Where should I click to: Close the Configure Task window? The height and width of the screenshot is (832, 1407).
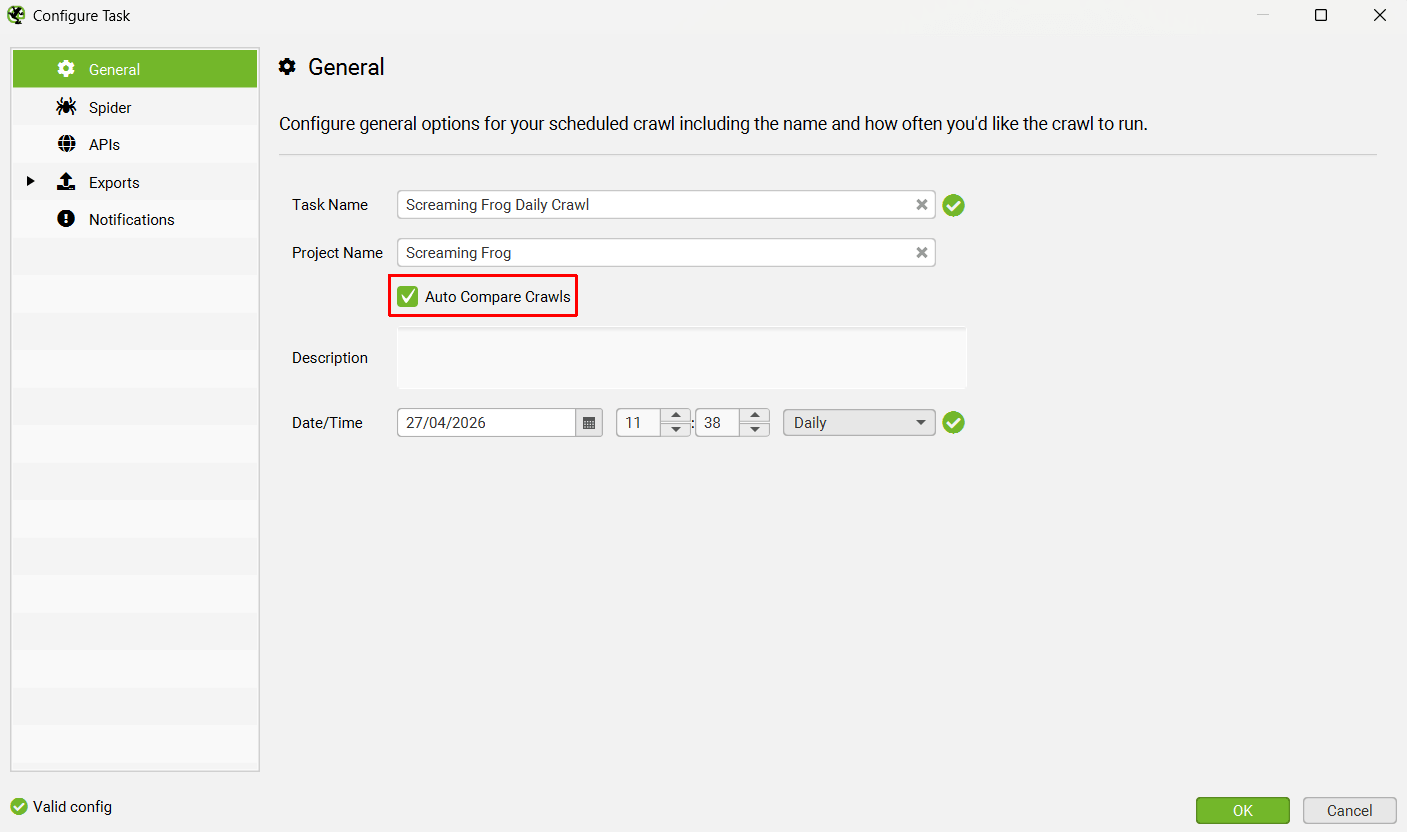(x=1379, y=15)
